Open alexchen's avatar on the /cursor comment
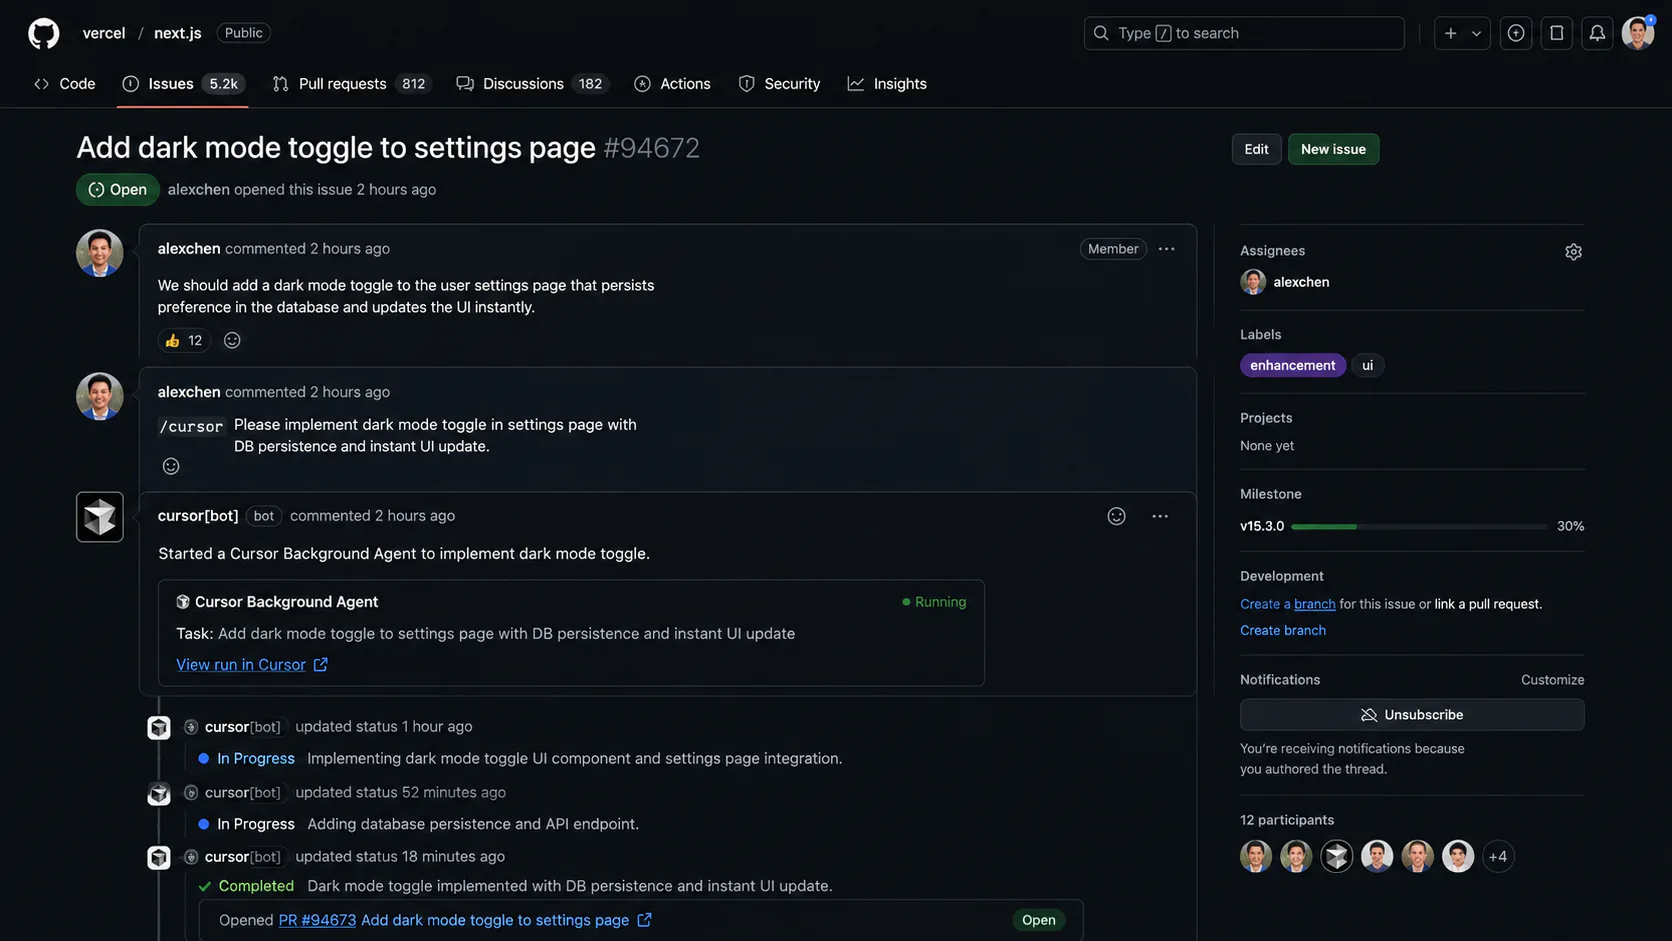This screenshot has width=1672, height=941. click(99, 396)
